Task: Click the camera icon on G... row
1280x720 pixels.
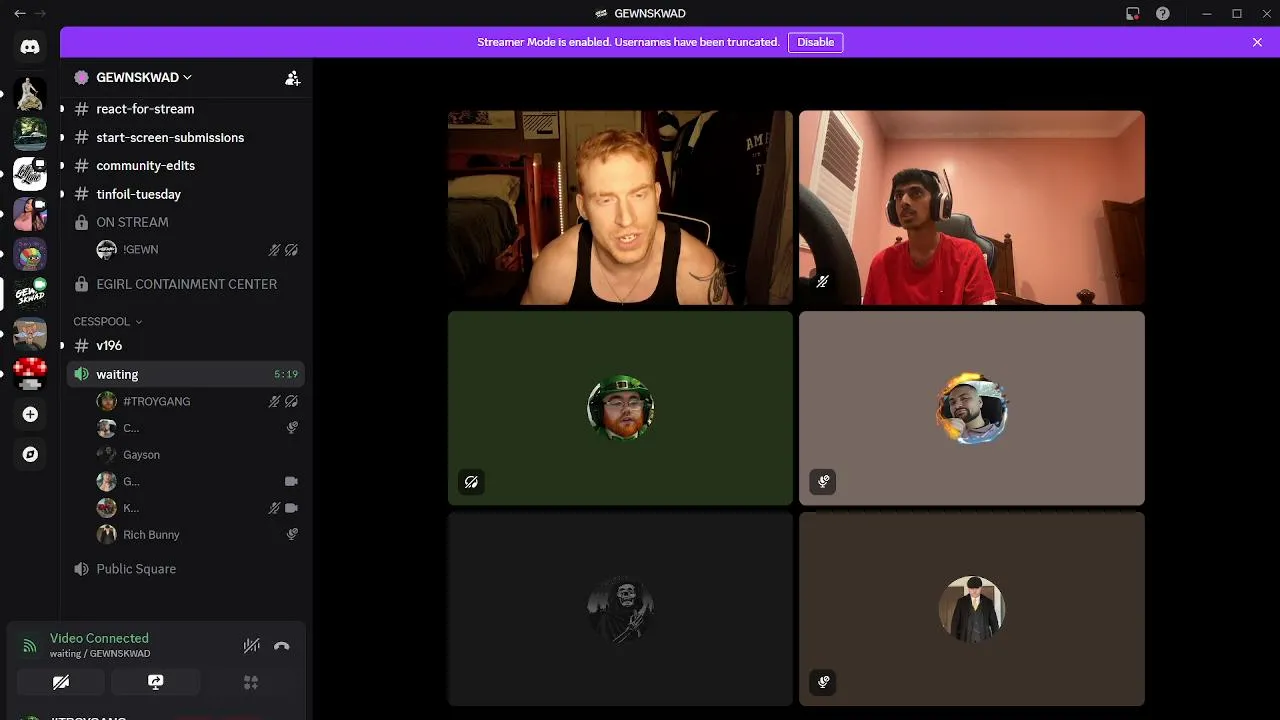Action: tap(291, 481)
